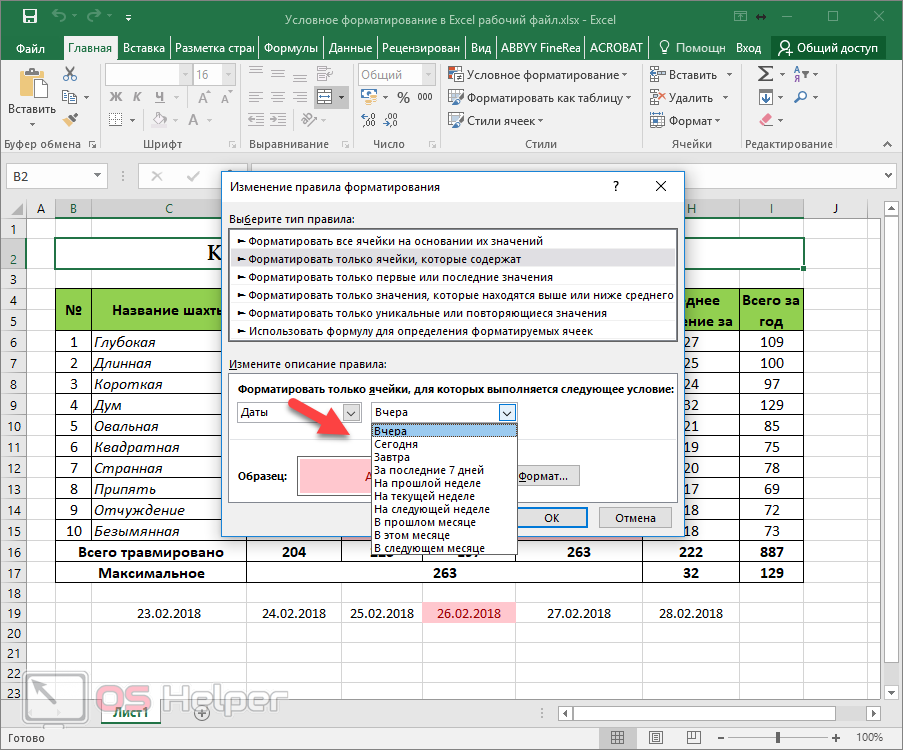The width and height of the screenshot is (903, 750).
Task: Switch to the Данные ribbon tab
Action: coord(350,48)
